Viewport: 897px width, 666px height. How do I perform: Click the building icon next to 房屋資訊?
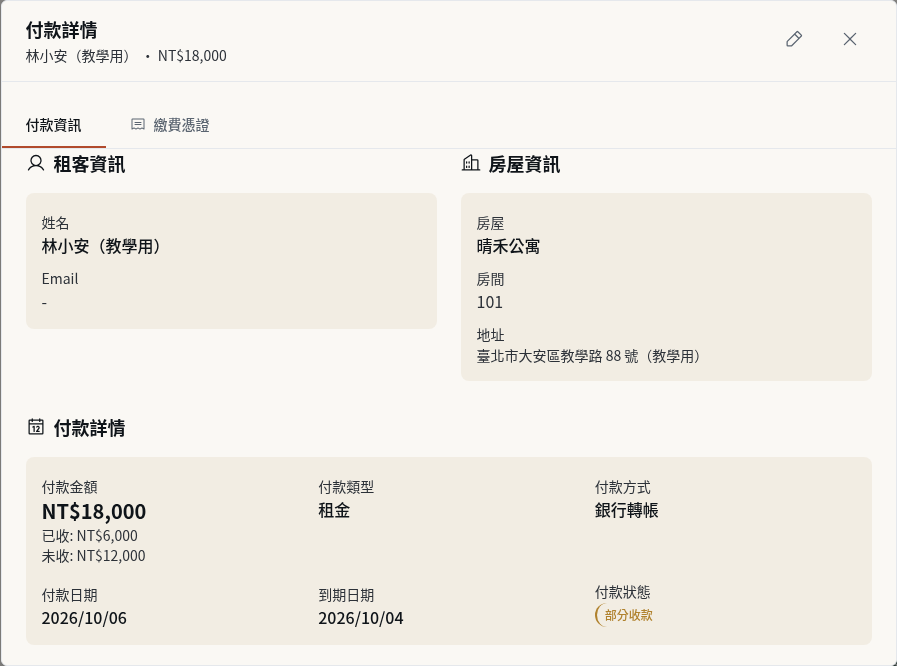471,164
